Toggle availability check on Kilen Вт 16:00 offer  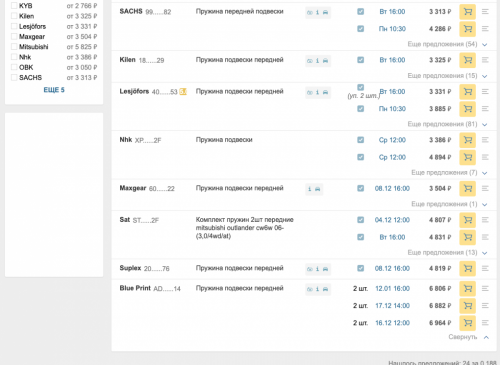[360, 60]
